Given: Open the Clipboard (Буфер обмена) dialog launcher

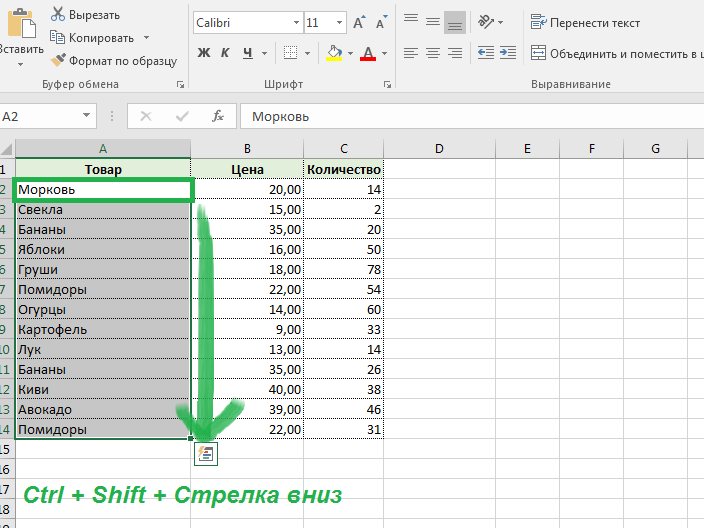Looking at the screenshot, I should point(180,84).
